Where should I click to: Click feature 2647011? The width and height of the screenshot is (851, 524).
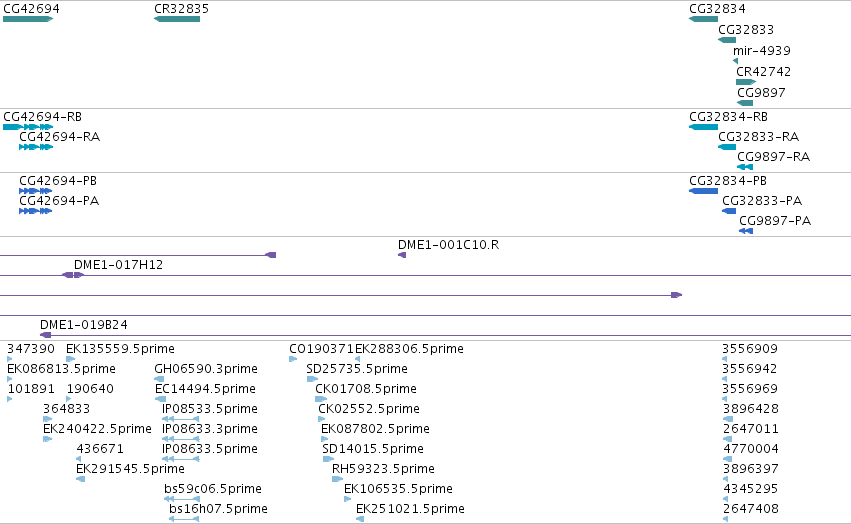[727, 439]
